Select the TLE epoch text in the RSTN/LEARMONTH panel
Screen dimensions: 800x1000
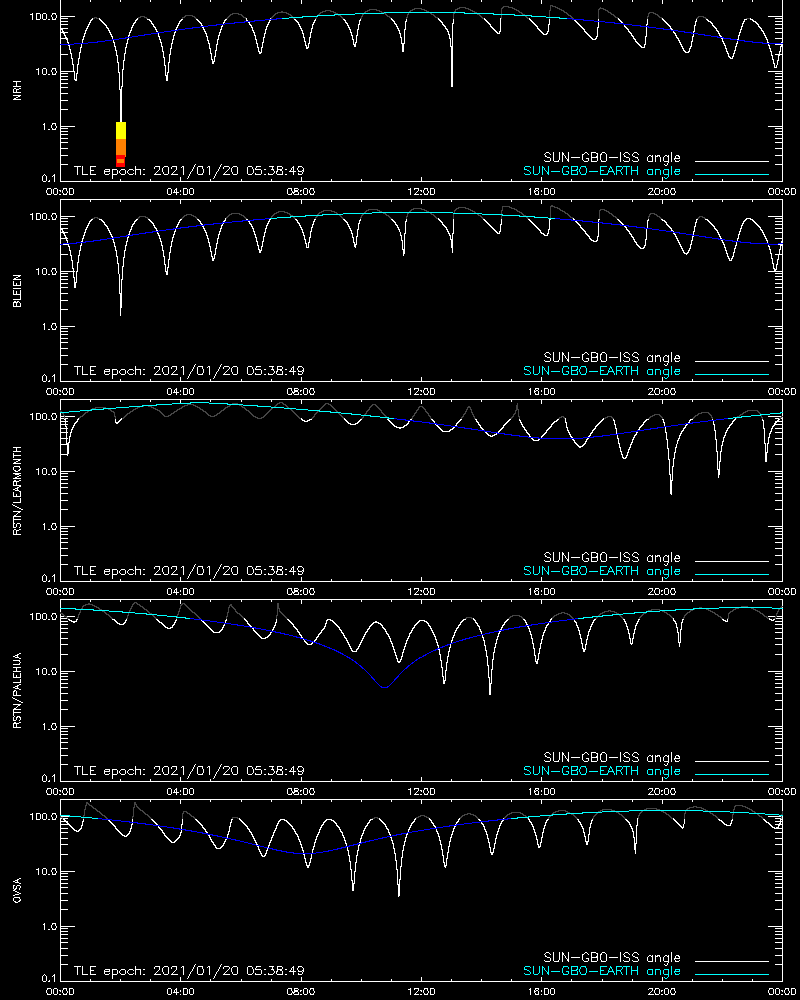(189, 571)
